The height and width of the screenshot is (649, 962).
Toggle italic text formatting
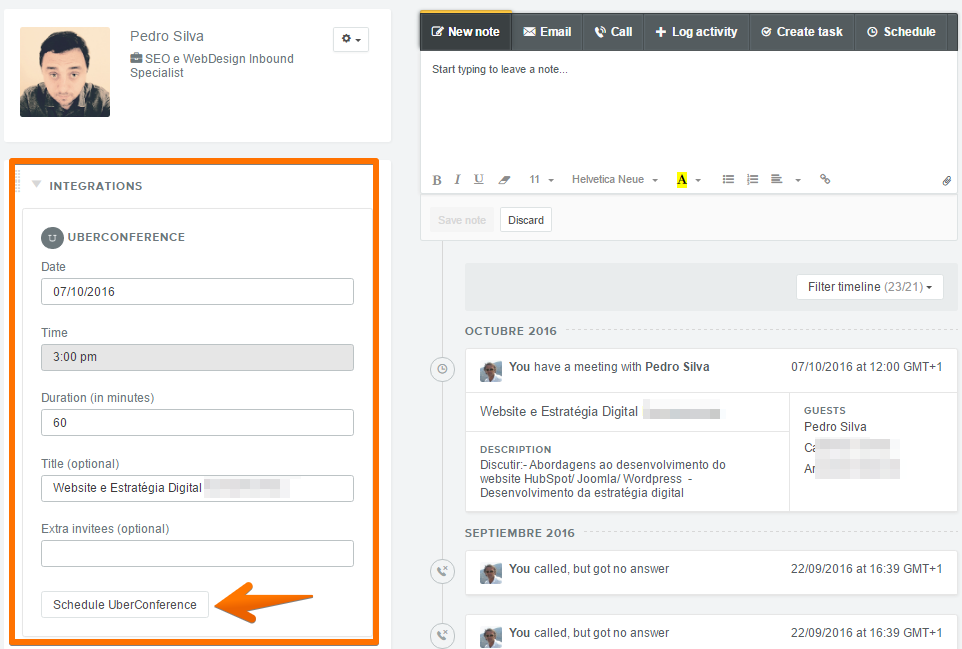[457, 180]
